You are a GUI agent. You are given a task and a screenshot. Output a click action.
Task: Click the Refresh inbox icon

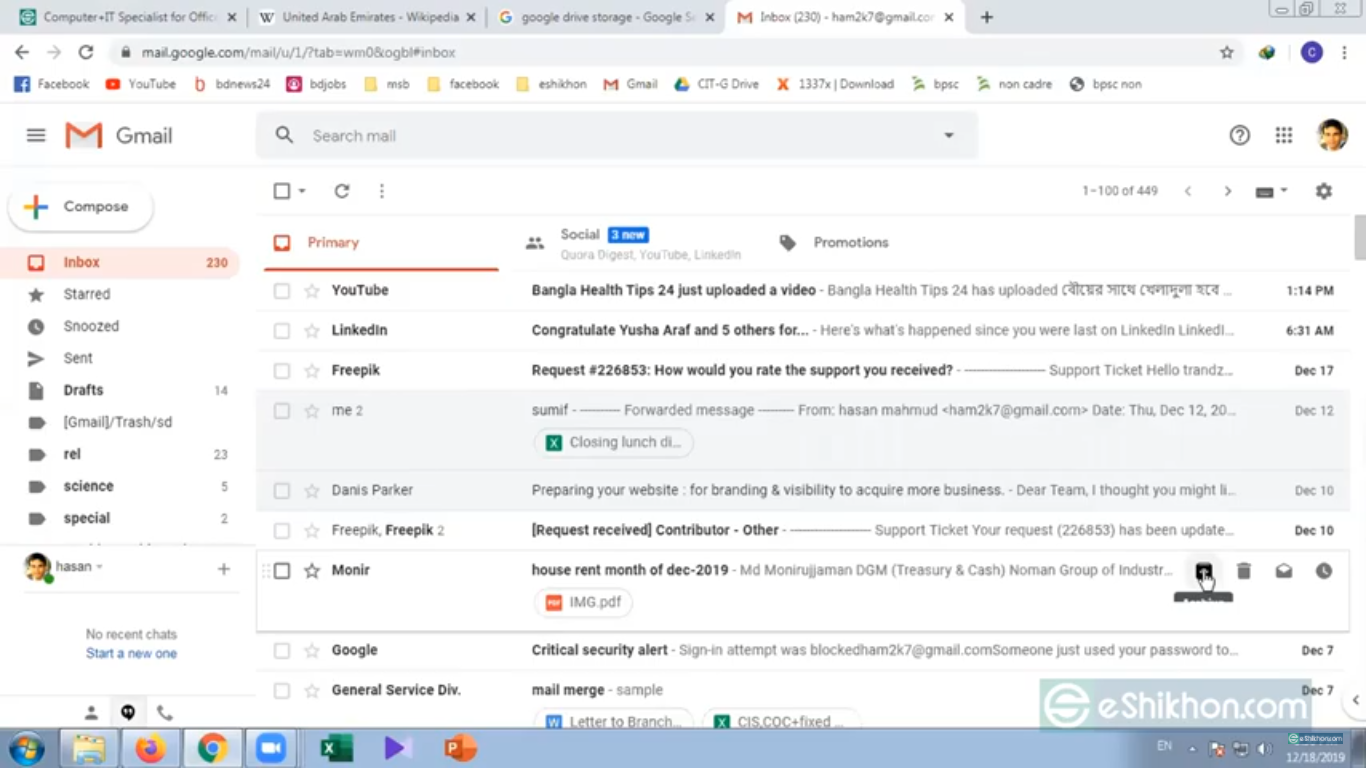point(342,191)
